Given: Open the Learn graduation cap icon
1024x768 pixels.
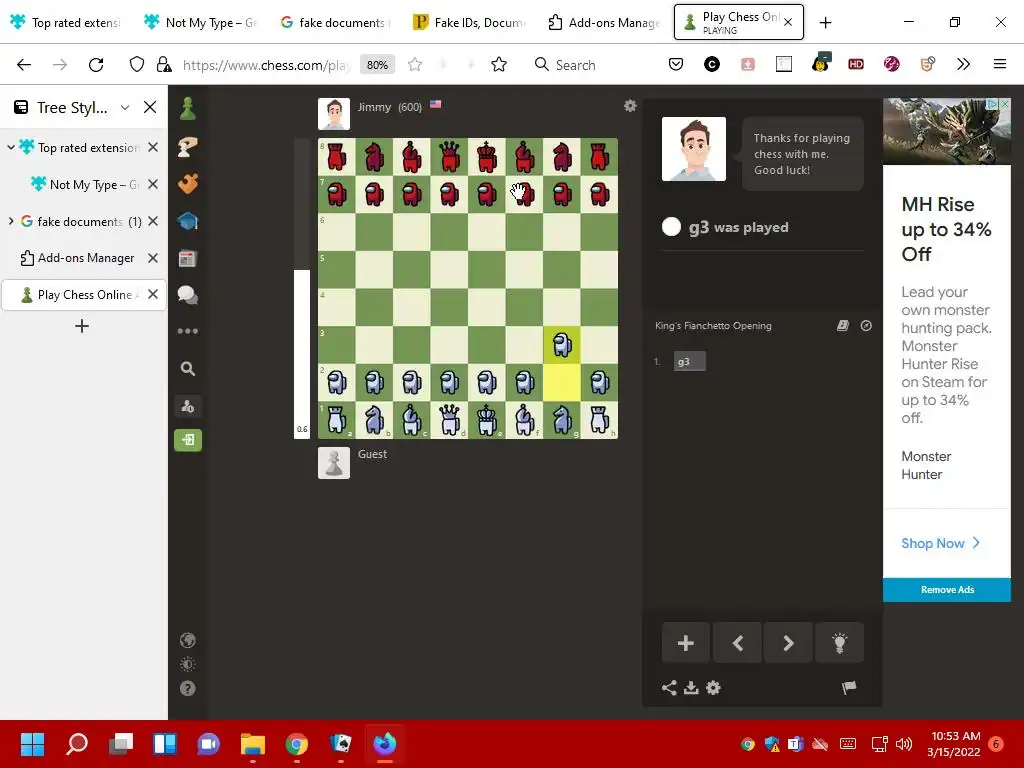Looking at the screenshot, I should [x=187, y=221].
